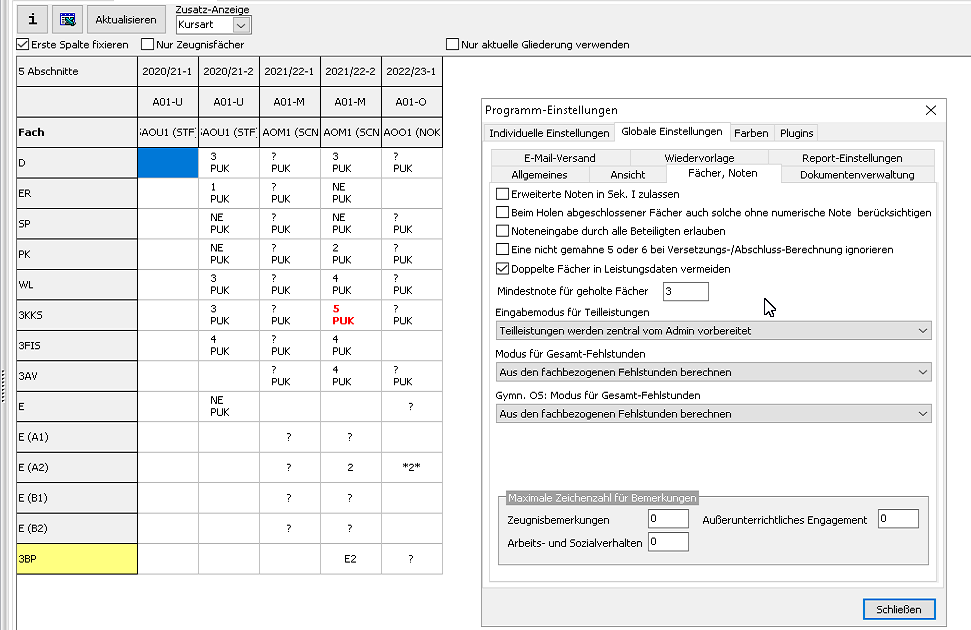
Task: Enable Noteneingabe durch alle Beteiligten erlauben
Action: click(502, 231)
